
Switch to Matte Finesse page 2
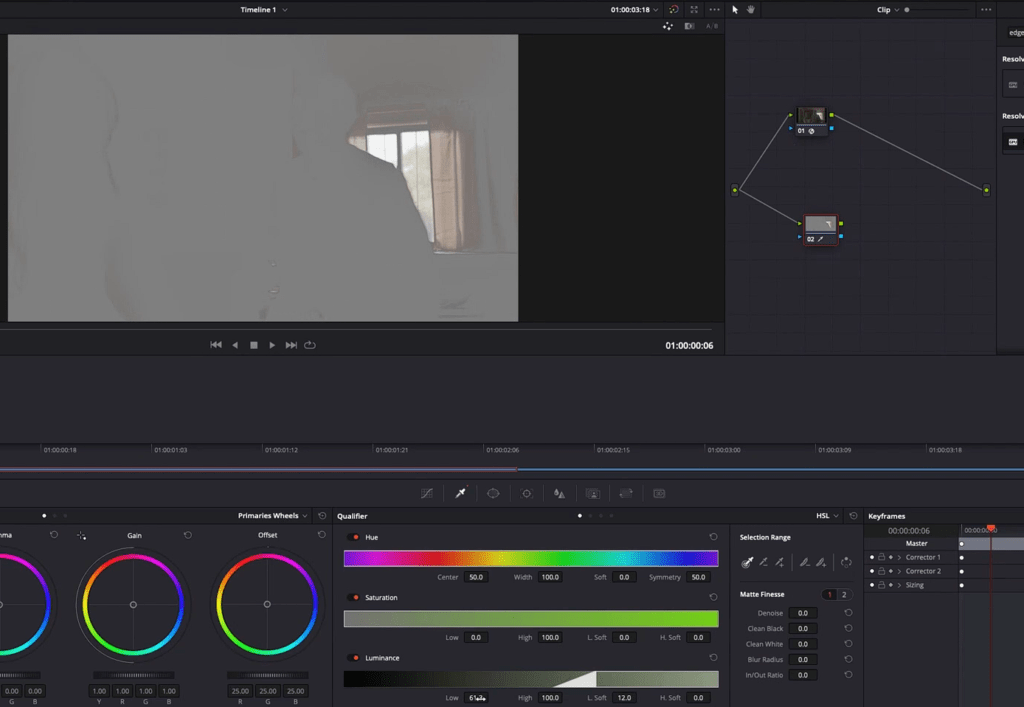(843, 595)
